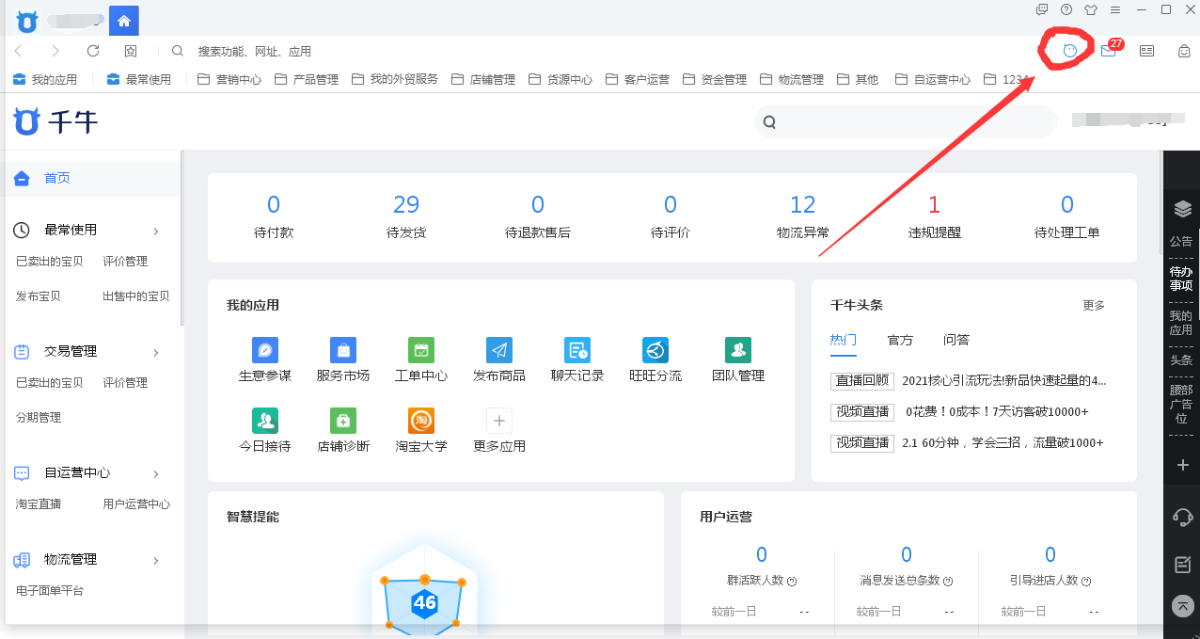Viewport: 1200px width, 639px height.
Task: Expand the 自运营中心 sidebar section
Action: click(x=156, y=474)
